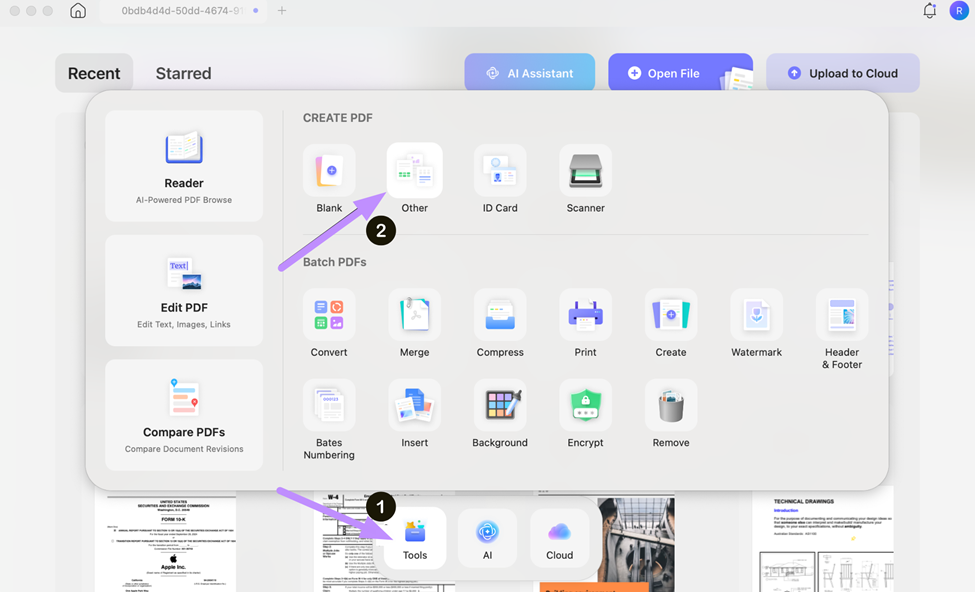975x592 pixels.
Task: Open the Bates Numbering tool
Action: 329,405
